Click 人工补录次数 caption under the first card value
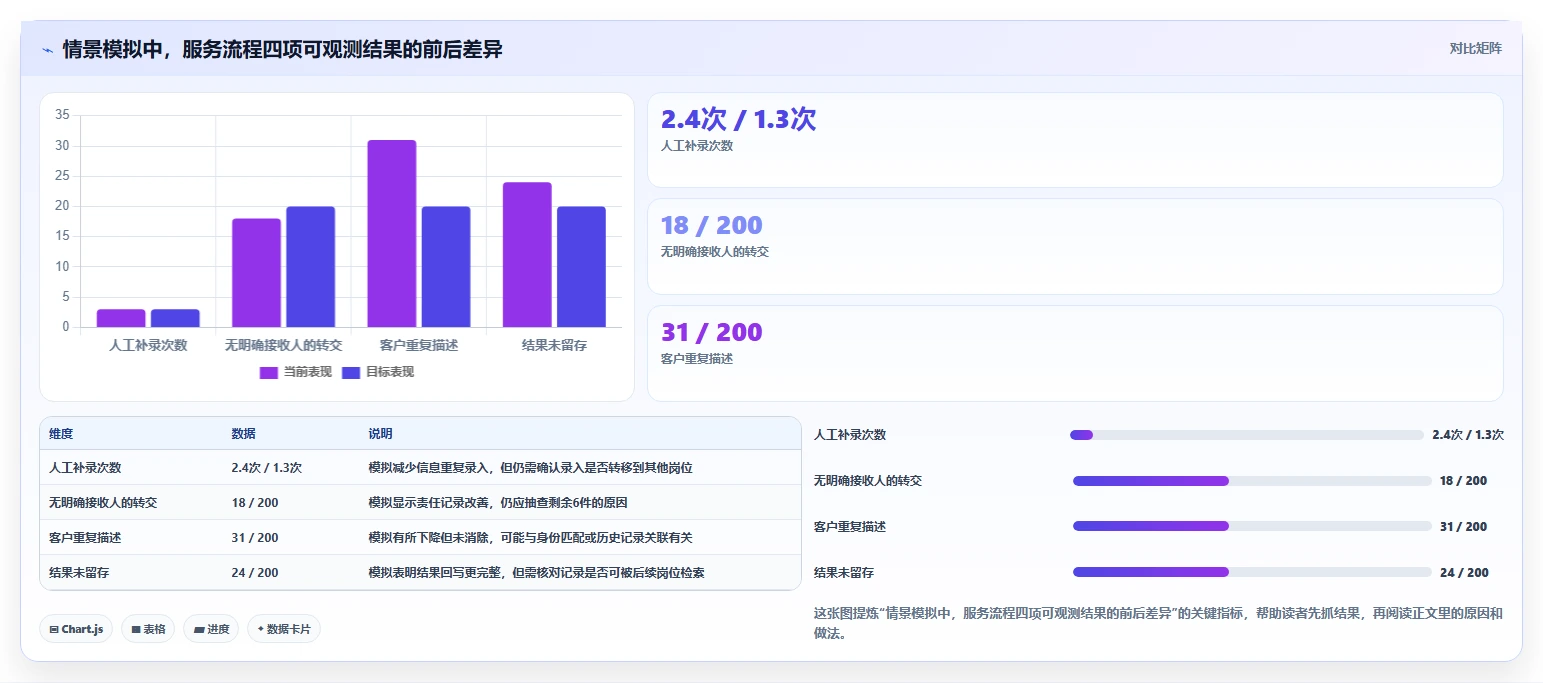The height and width of the screenshot is (683, 1543). click(697, 146)
